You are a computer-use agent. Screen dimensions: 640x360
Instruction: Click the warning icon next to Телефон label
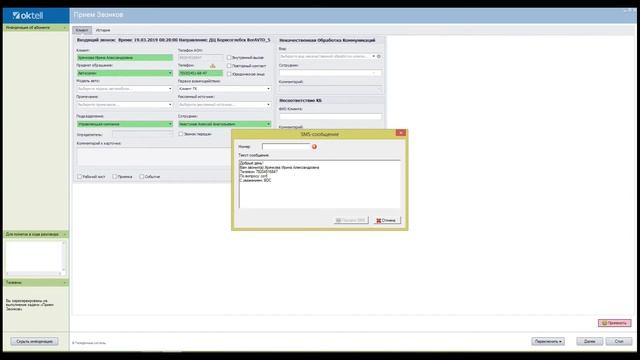pos(212,65)
